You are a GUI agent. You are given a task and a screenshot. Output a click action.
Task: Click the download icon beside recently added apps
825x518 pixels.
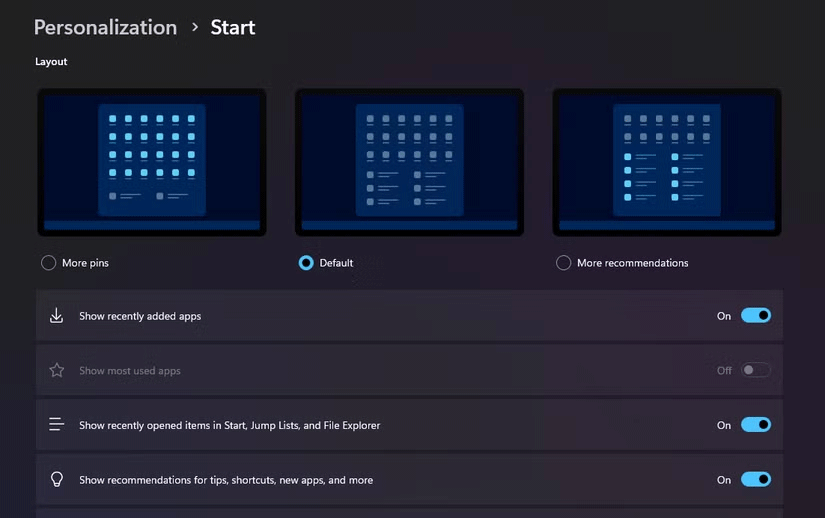(x=57, y=316)
